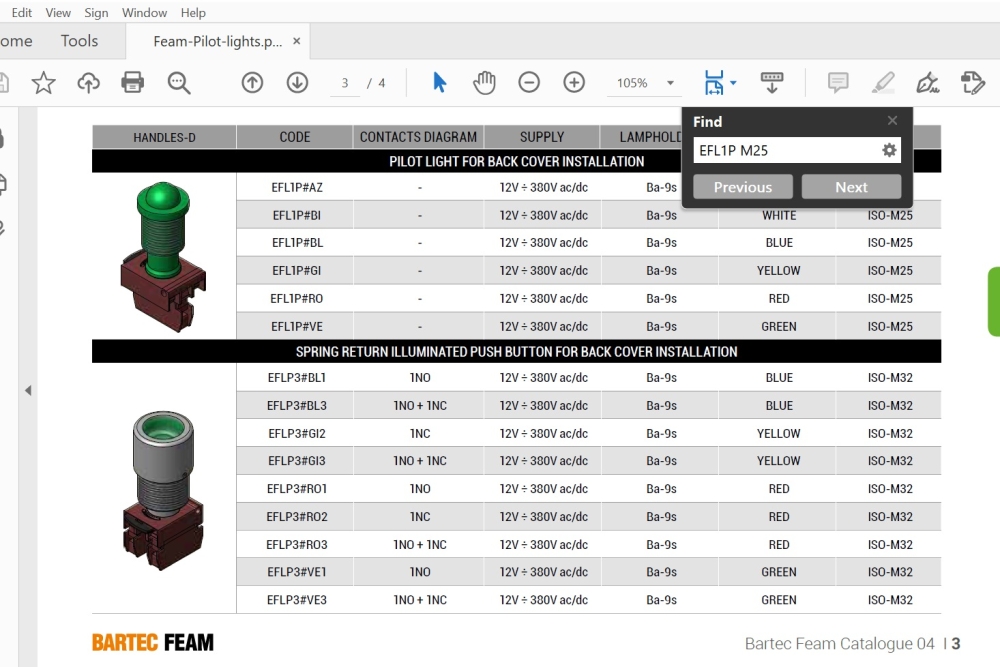
Task: Select the arrow selection tool
Action: [440, 83]
